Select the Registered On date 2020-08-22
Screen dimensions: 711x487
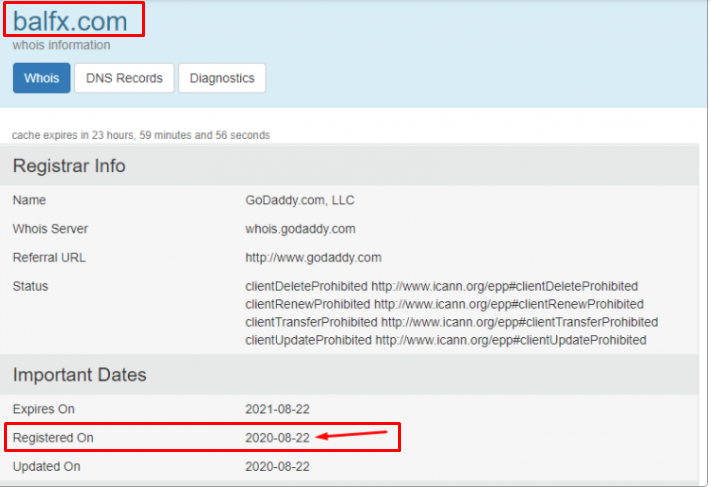click(278, 438)
